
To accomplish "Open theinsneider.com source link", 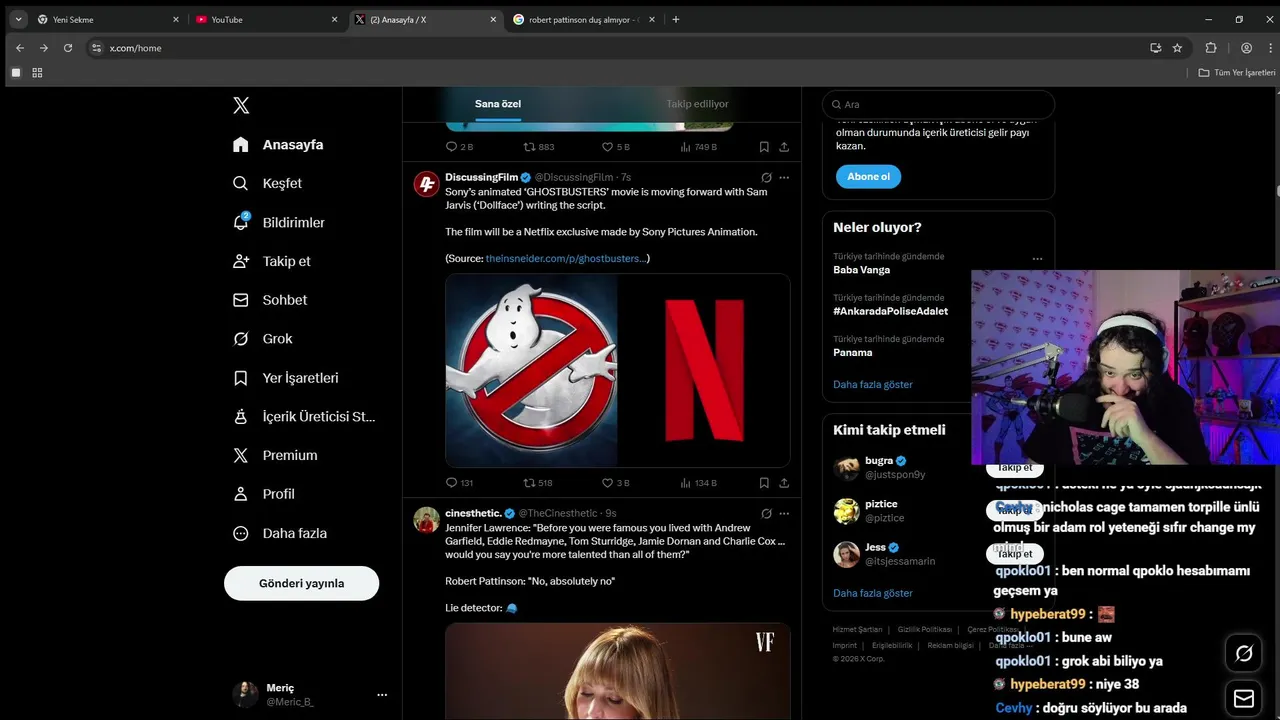I will (x=565, y=258).
